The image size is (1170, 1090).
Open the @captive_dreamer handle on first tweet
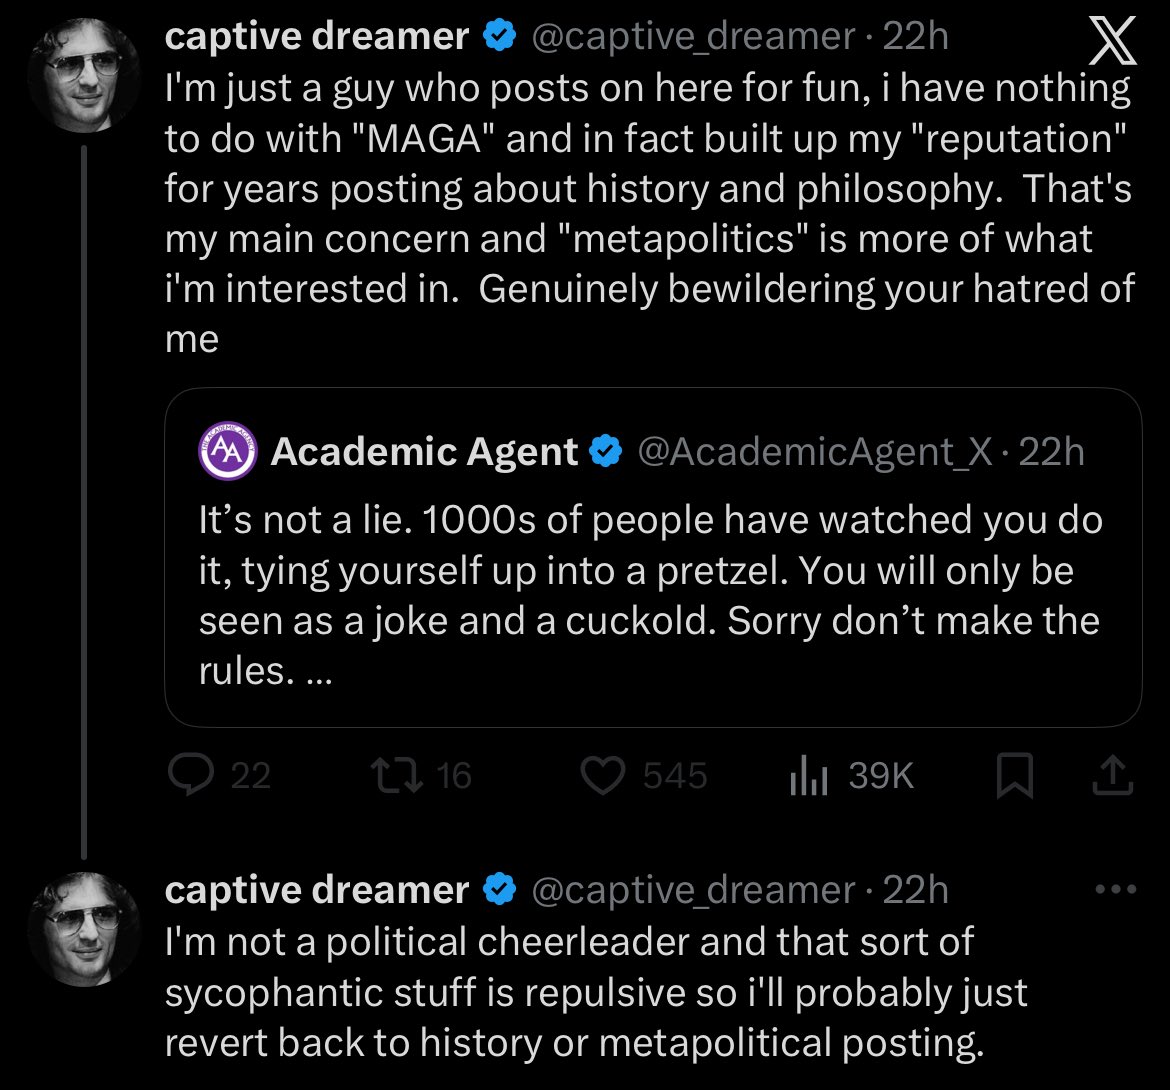click(692, 37)
